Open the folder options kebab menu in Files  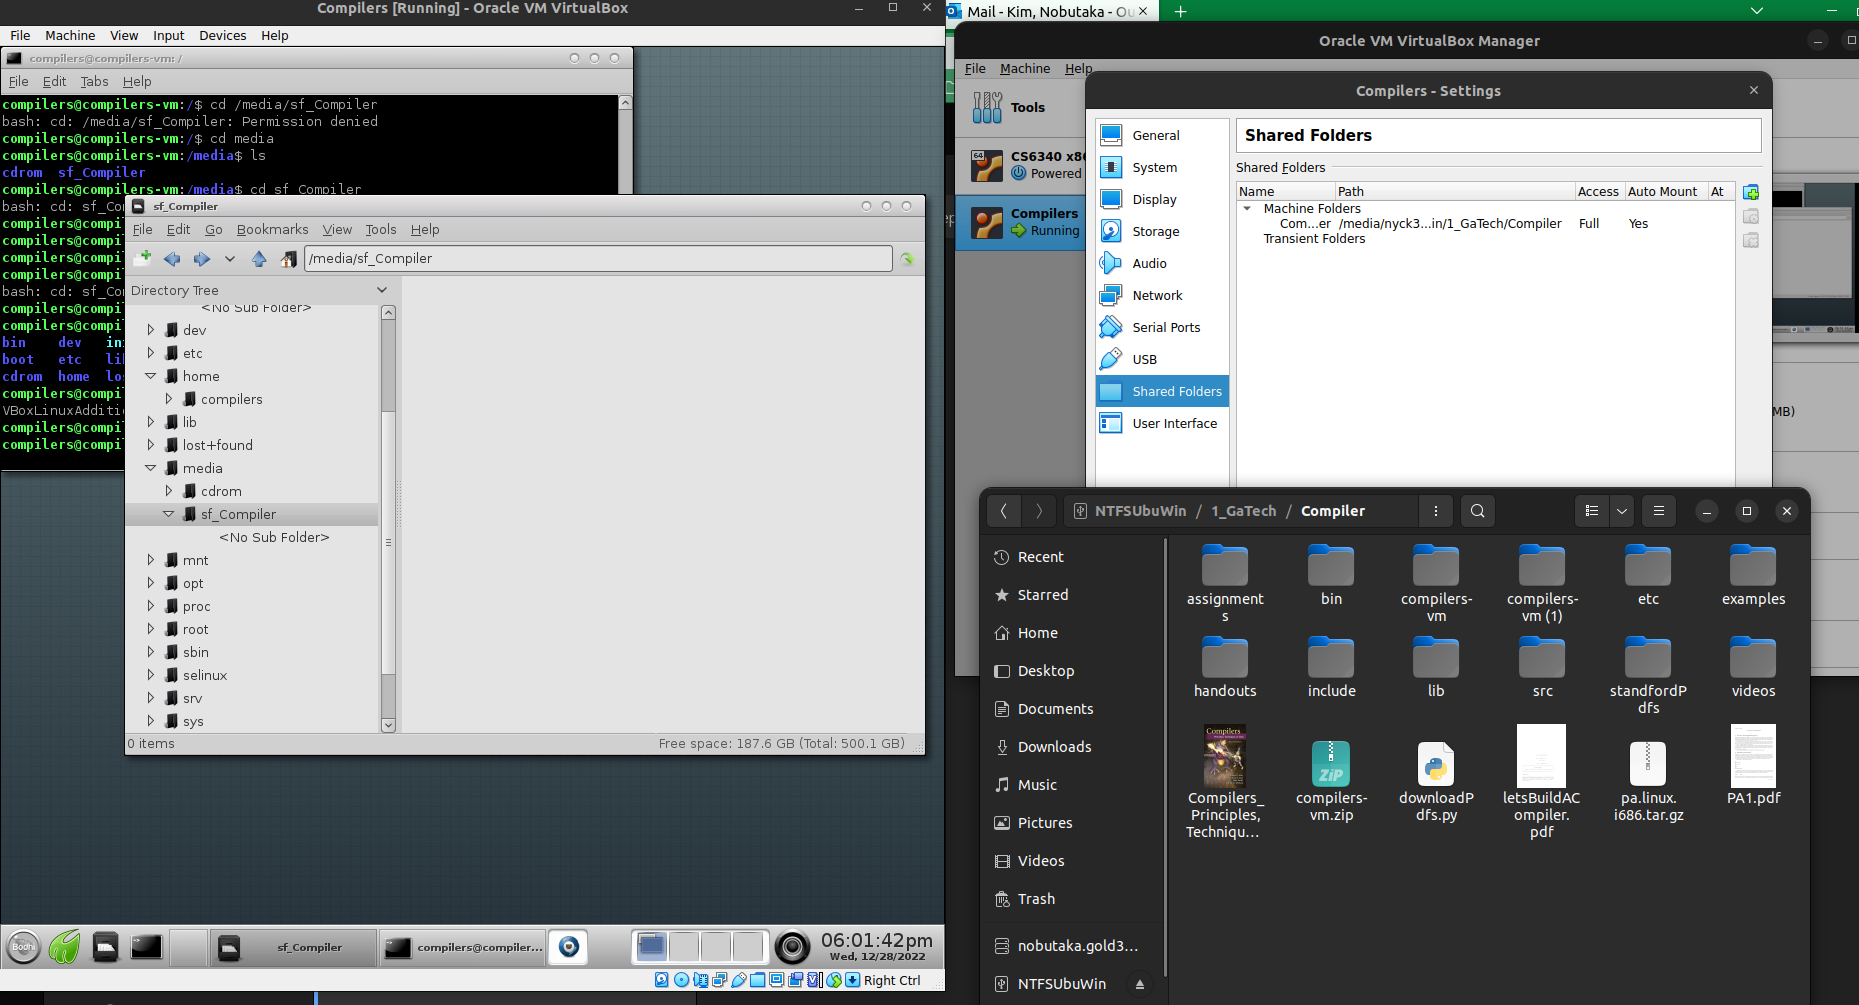tap(1436, 511)
